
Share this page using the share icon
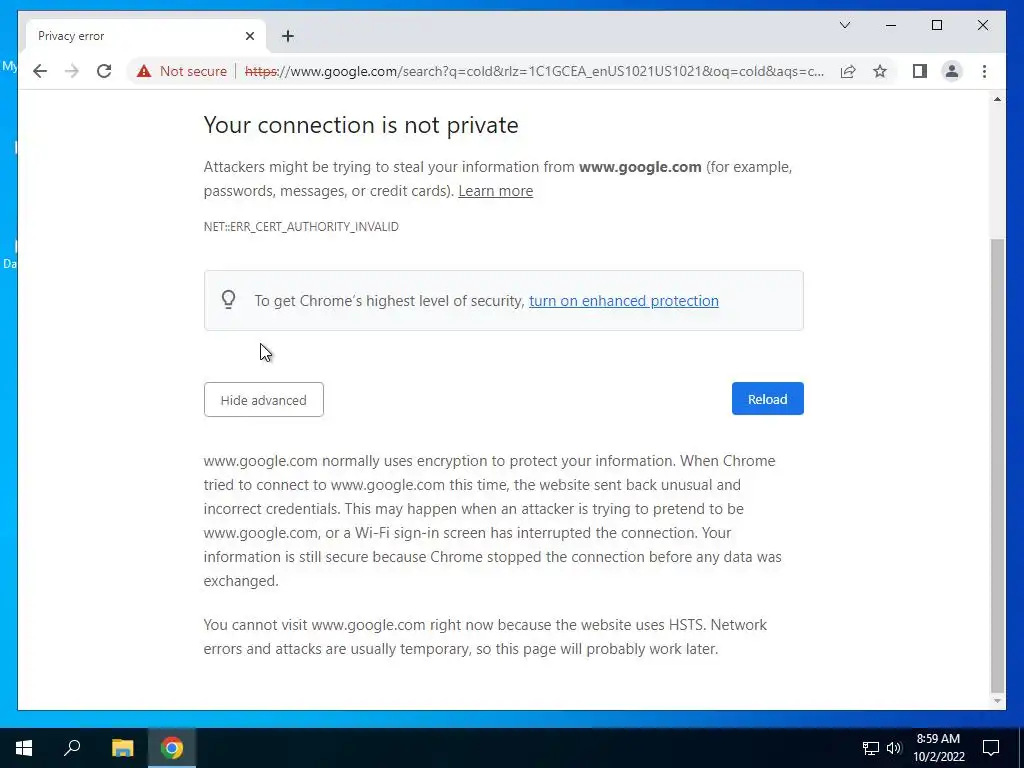coord(848,71)
